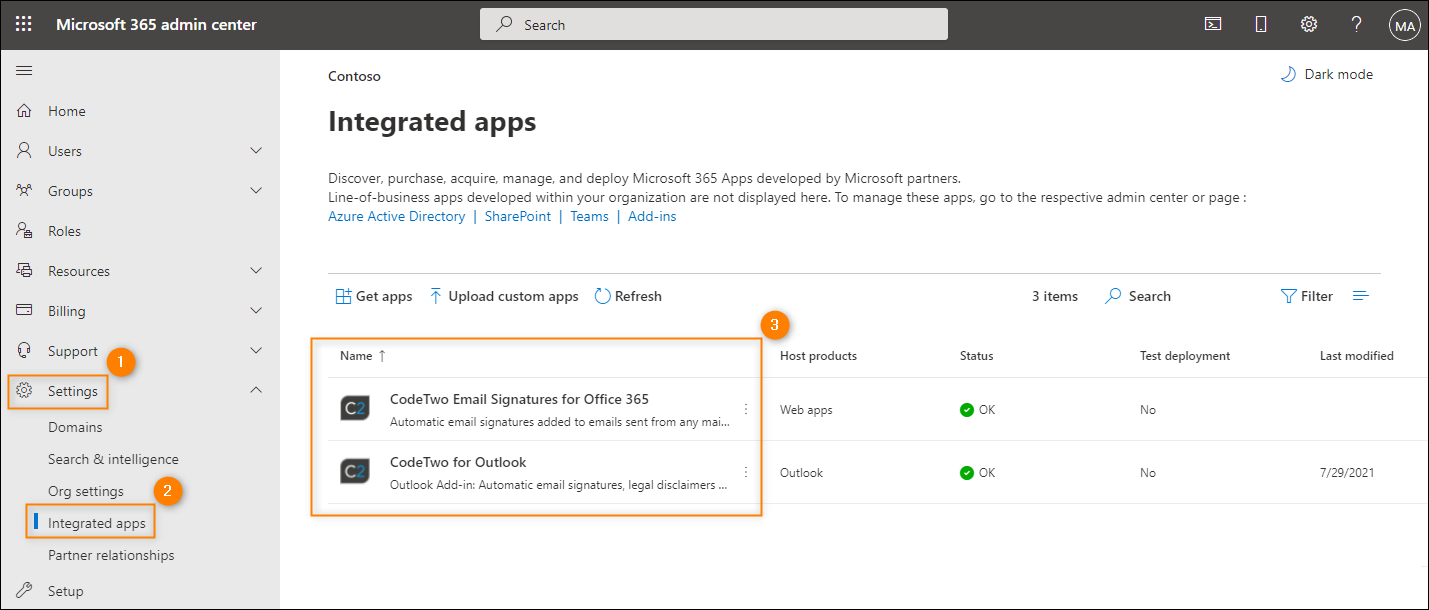Open the SharePoint admin link
The height and width of the screenshot is (610, 1429).
(517, 216)
